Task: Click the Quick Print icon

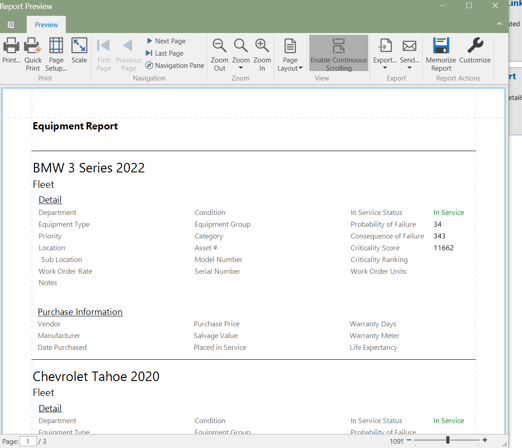Action: [33, 46]
